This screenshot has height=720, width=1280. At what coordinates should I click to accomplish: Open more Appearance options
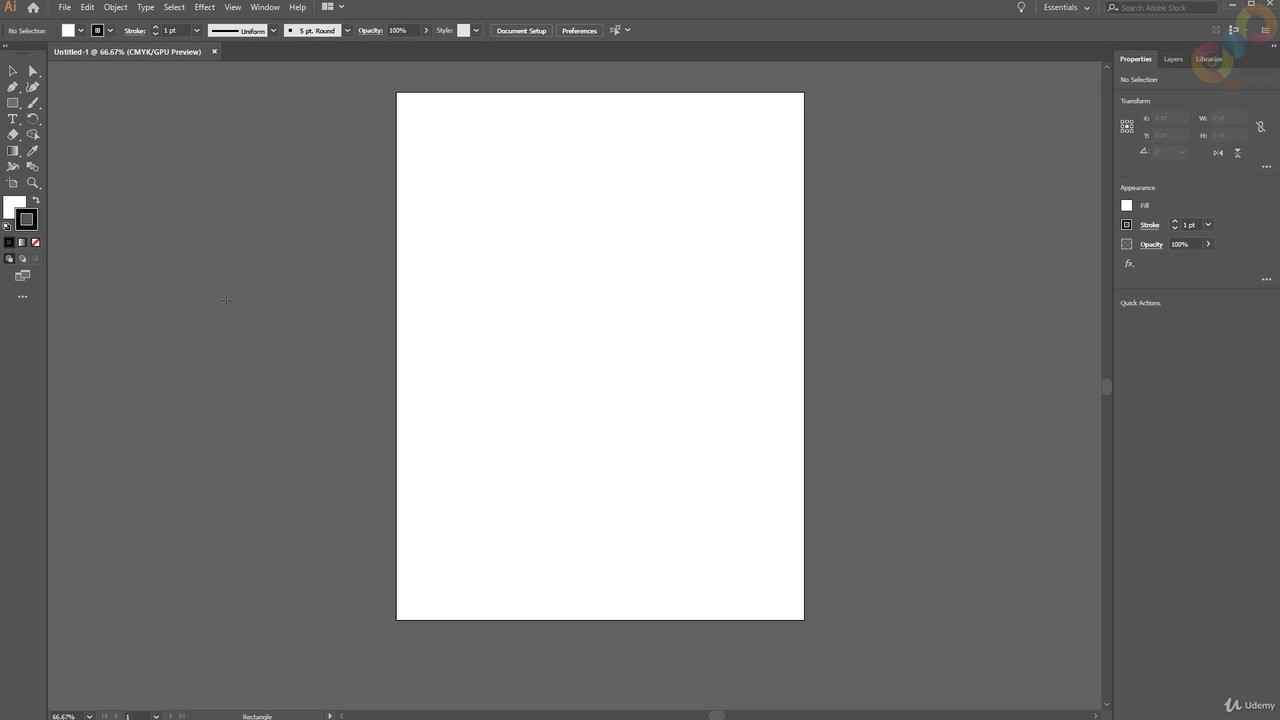tap(1266, 279)
